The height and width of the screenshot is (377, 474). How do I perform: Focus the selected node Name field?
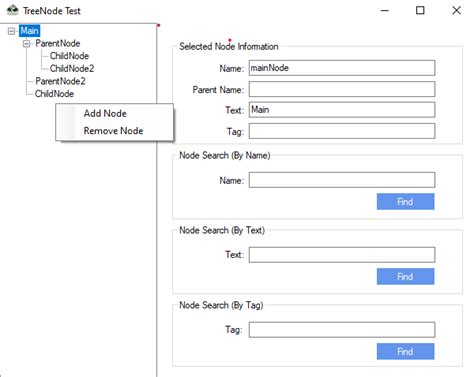[x=342, y=68]
